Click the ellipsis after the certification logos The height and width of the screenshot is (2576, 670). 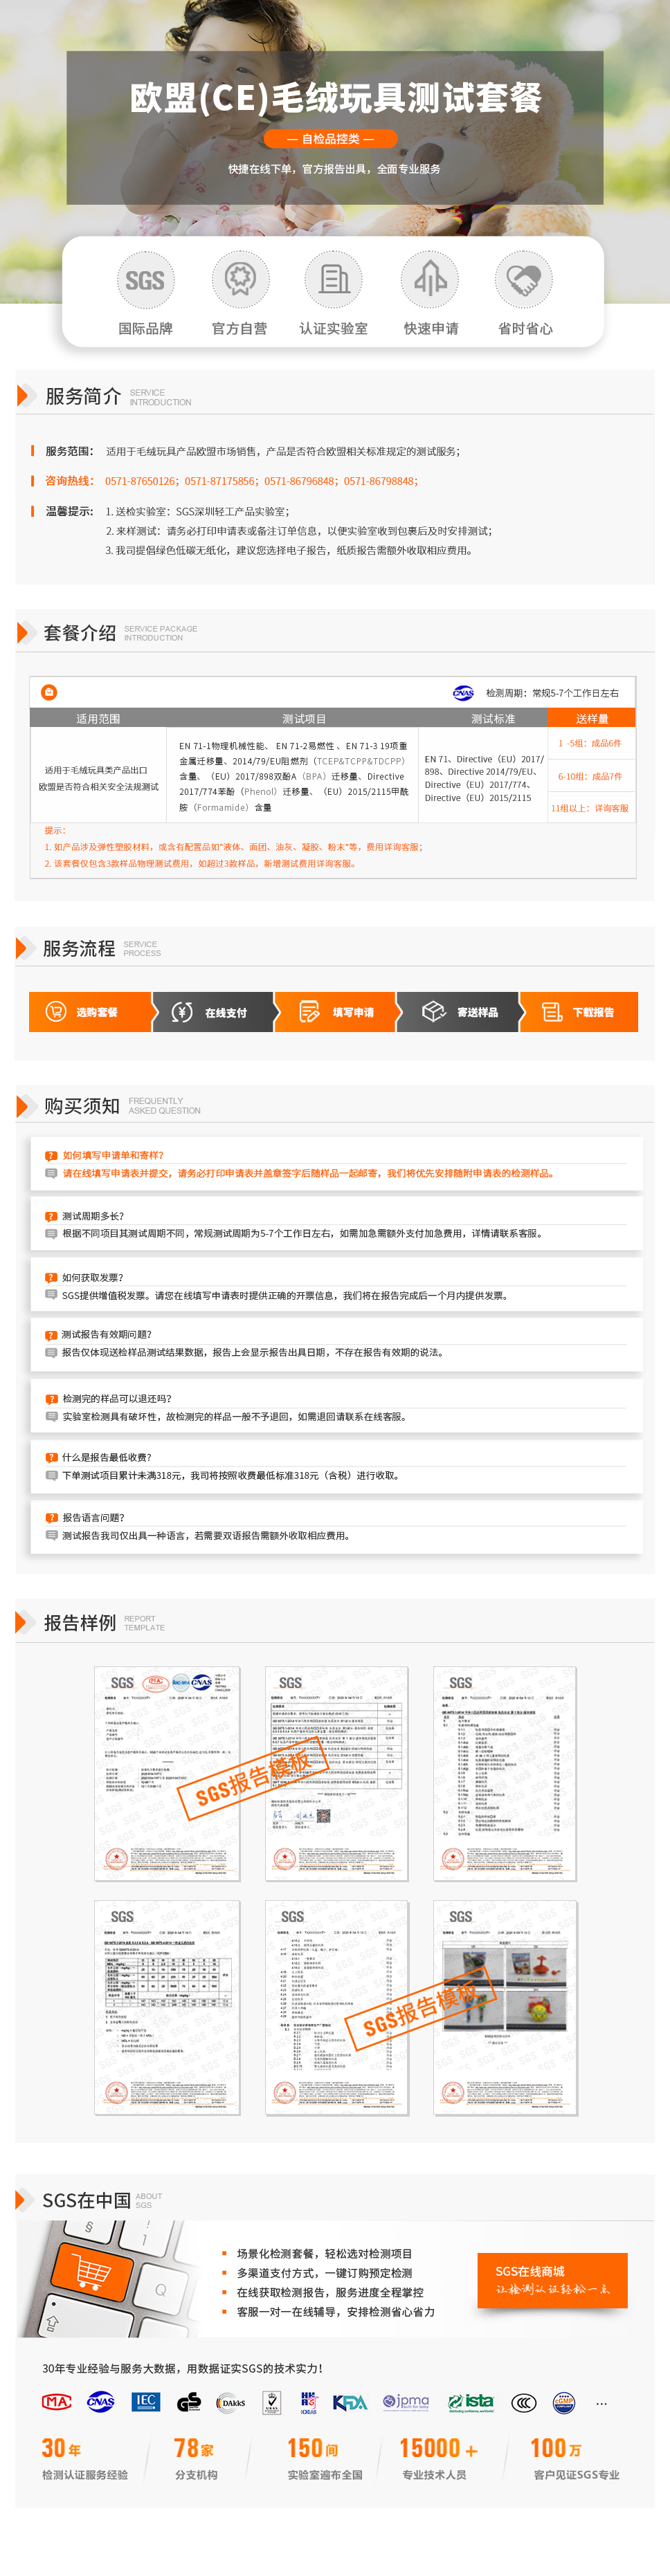click(601, 2403)
